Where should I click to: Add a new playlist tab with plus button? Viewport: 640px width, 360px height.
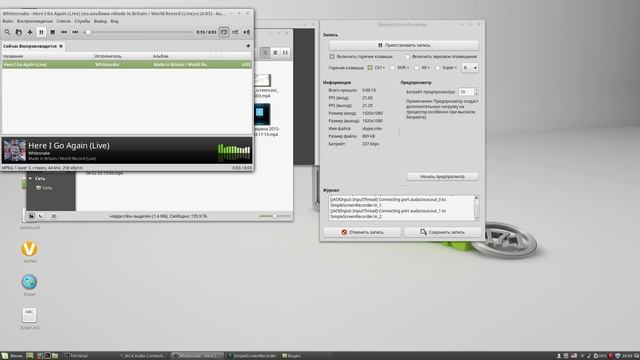[x=248, y=46]
